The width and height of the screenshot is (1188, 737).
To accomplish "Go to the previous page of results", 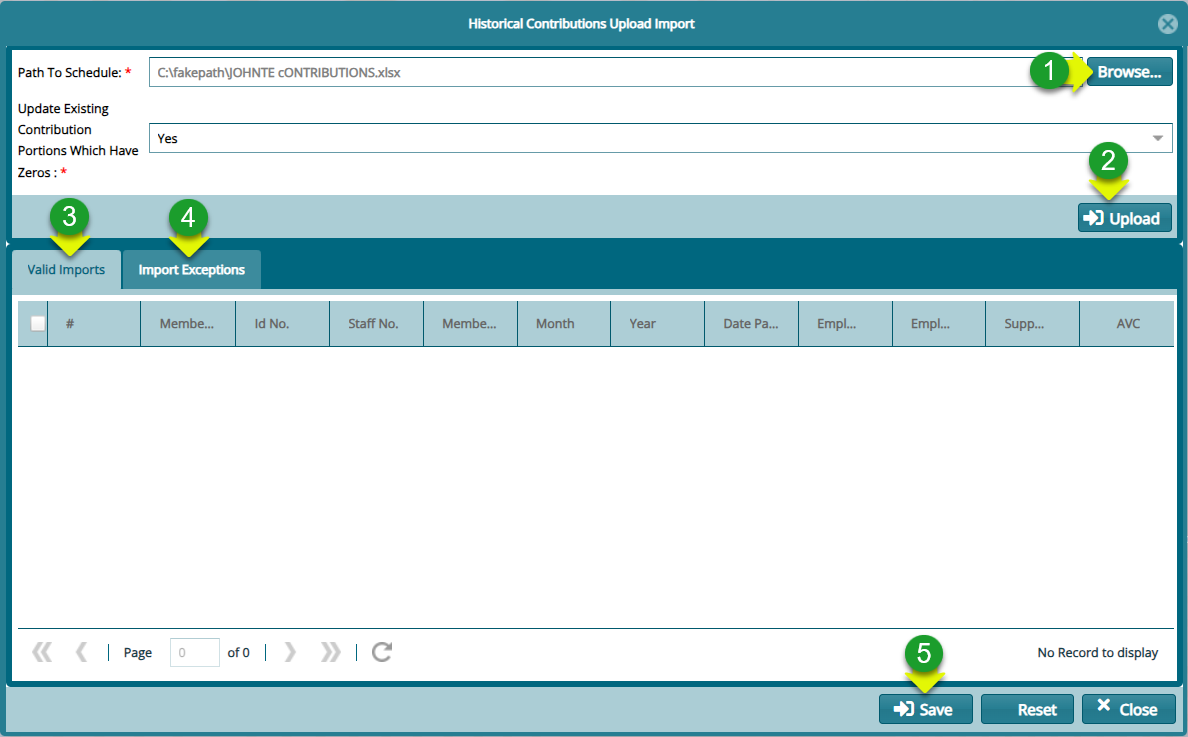I will point(81,651).
